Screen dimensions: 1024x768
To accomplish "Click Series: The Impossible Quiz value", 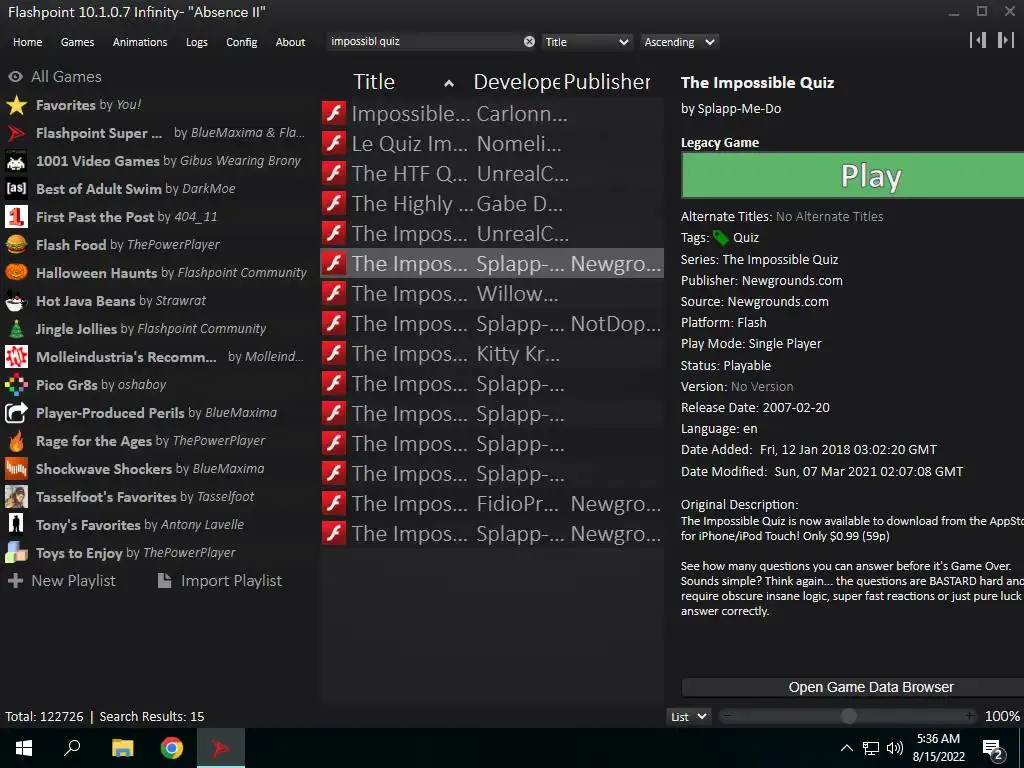I will point(780,259).
